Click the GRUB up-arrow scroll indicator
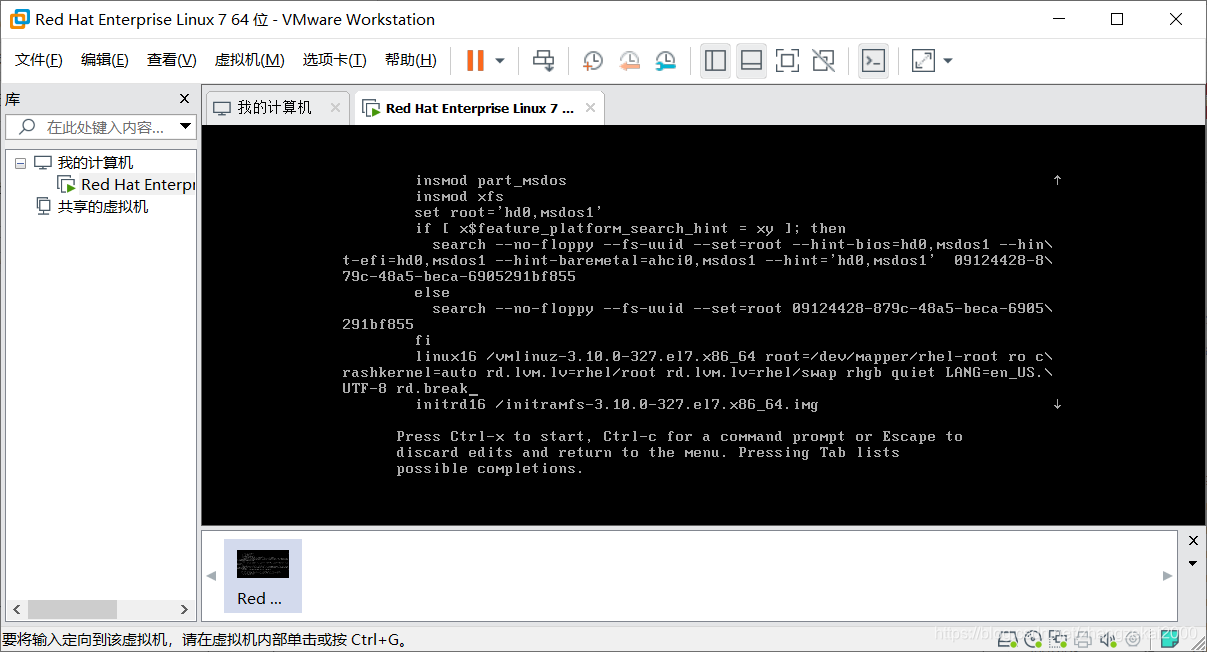The height and width of the screenshot is (652, 1207). [x=1057, y=180]
